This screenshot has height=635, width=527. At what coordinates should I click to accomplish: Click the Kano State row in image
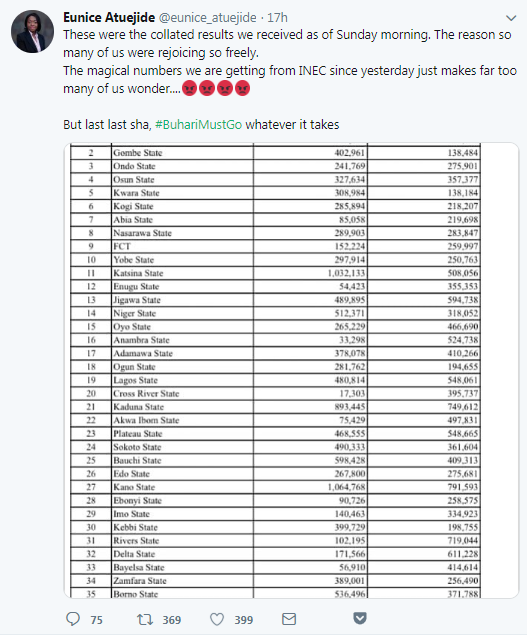tap(275, 487)
